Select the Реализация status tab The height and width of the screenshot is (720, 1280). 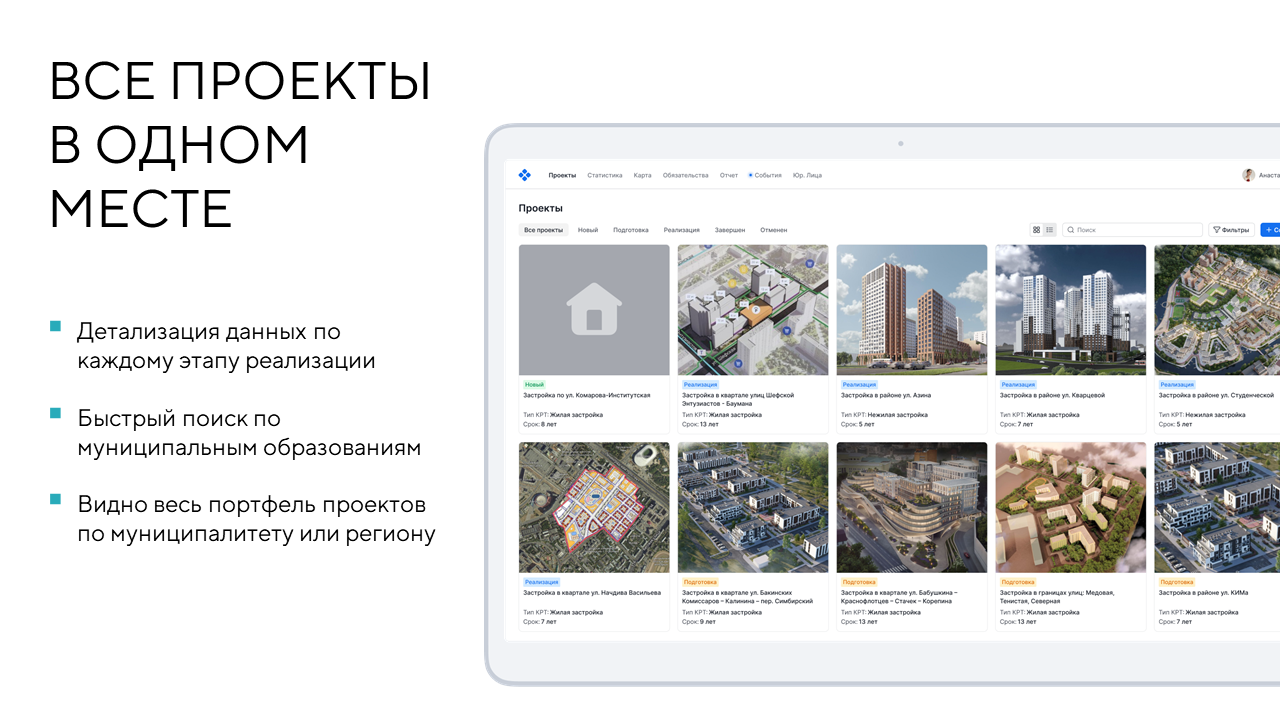682,230
